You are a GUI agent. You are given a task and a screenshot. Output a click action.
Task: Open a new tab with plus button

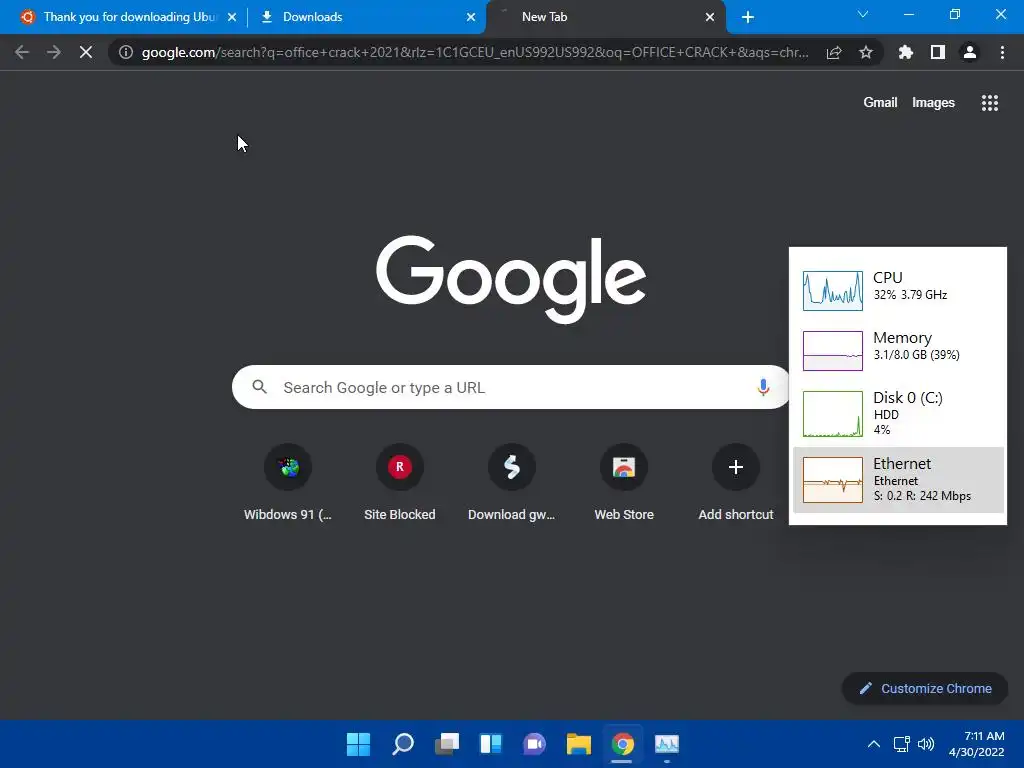pyautogui.click(x=748, y=17)
